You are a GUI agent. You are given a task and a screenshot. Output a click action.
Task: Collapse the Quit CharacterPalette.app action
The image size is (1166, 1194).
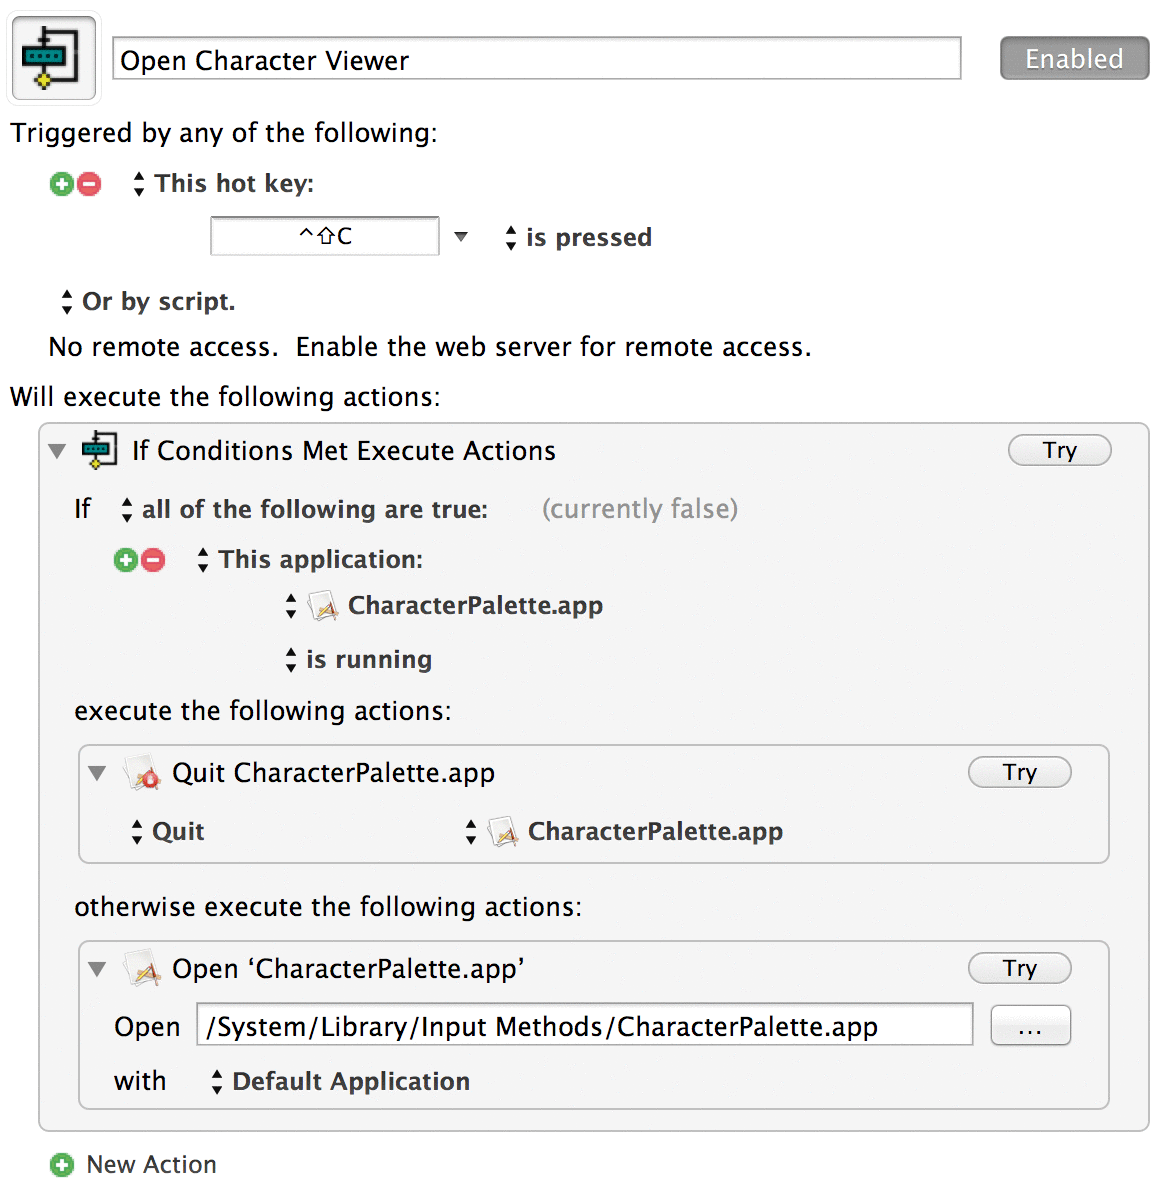[x=97, y=773]
